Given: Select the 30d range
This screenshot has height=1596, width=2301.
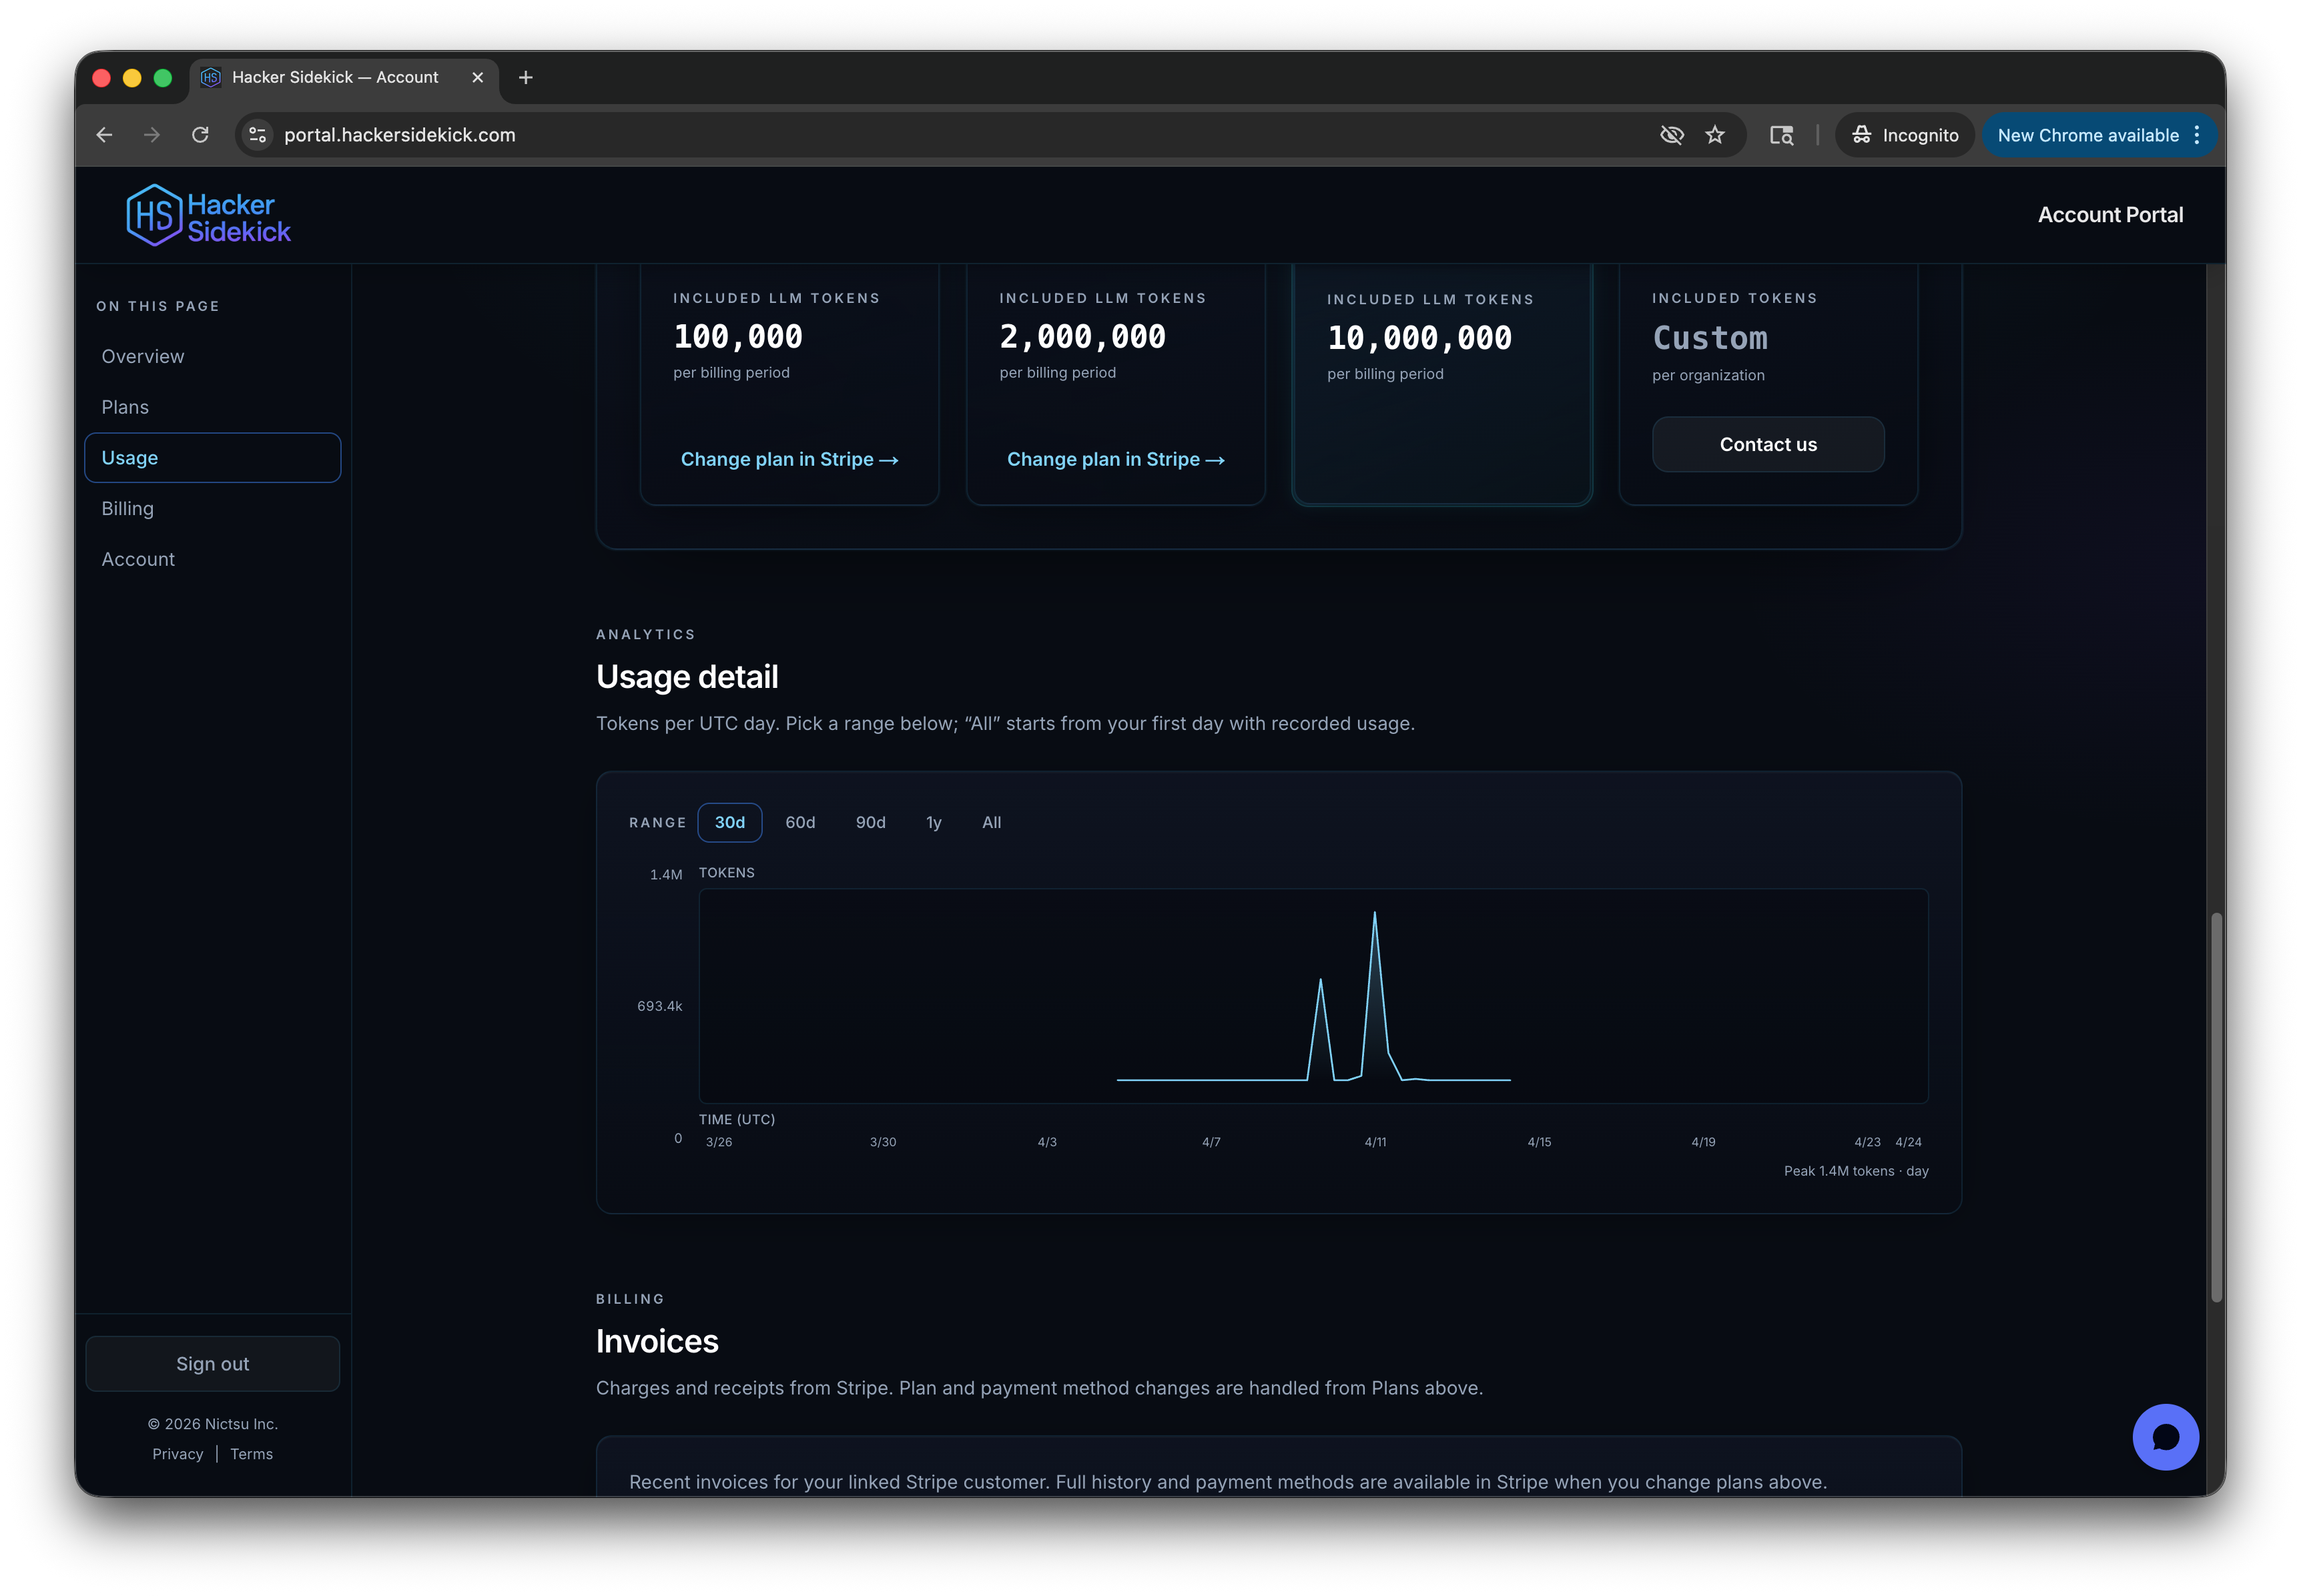Looking at the screenshot, I should tap(729, 822).
